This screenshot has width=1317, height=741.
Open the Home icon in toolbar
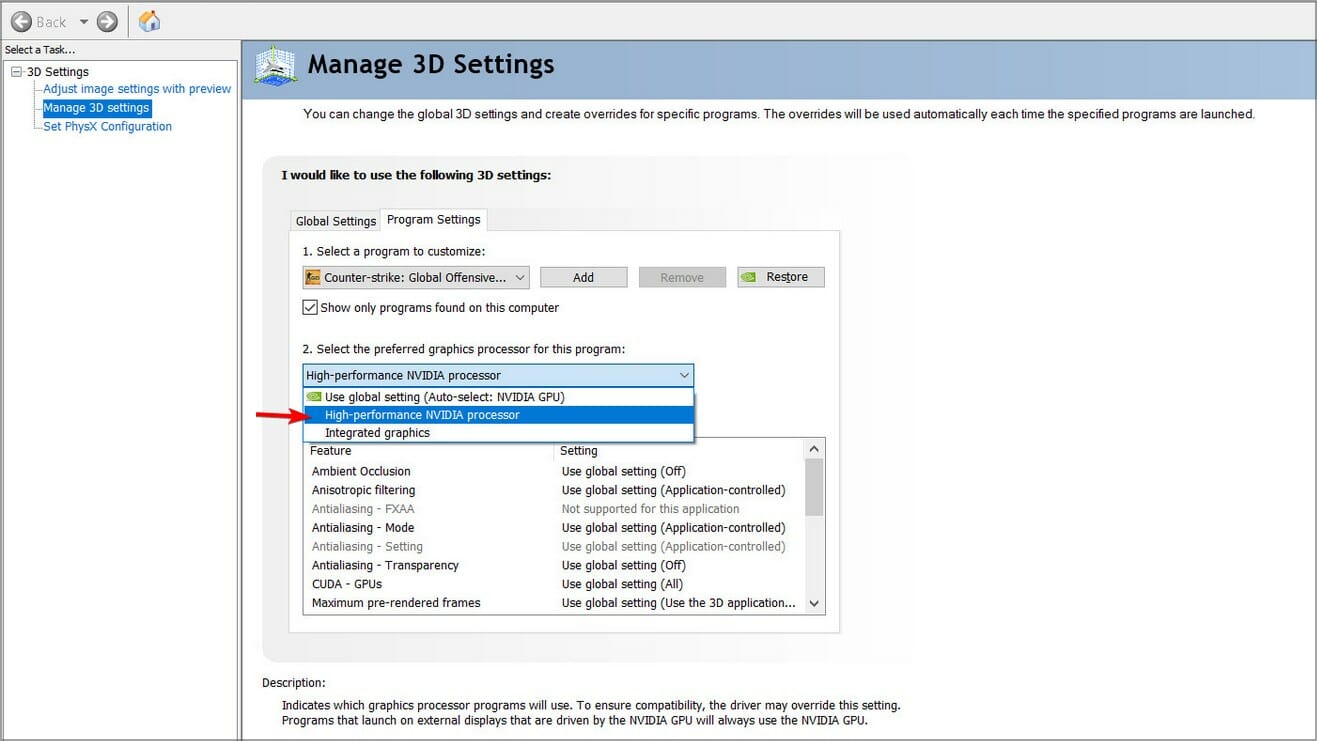click(149, 21)
